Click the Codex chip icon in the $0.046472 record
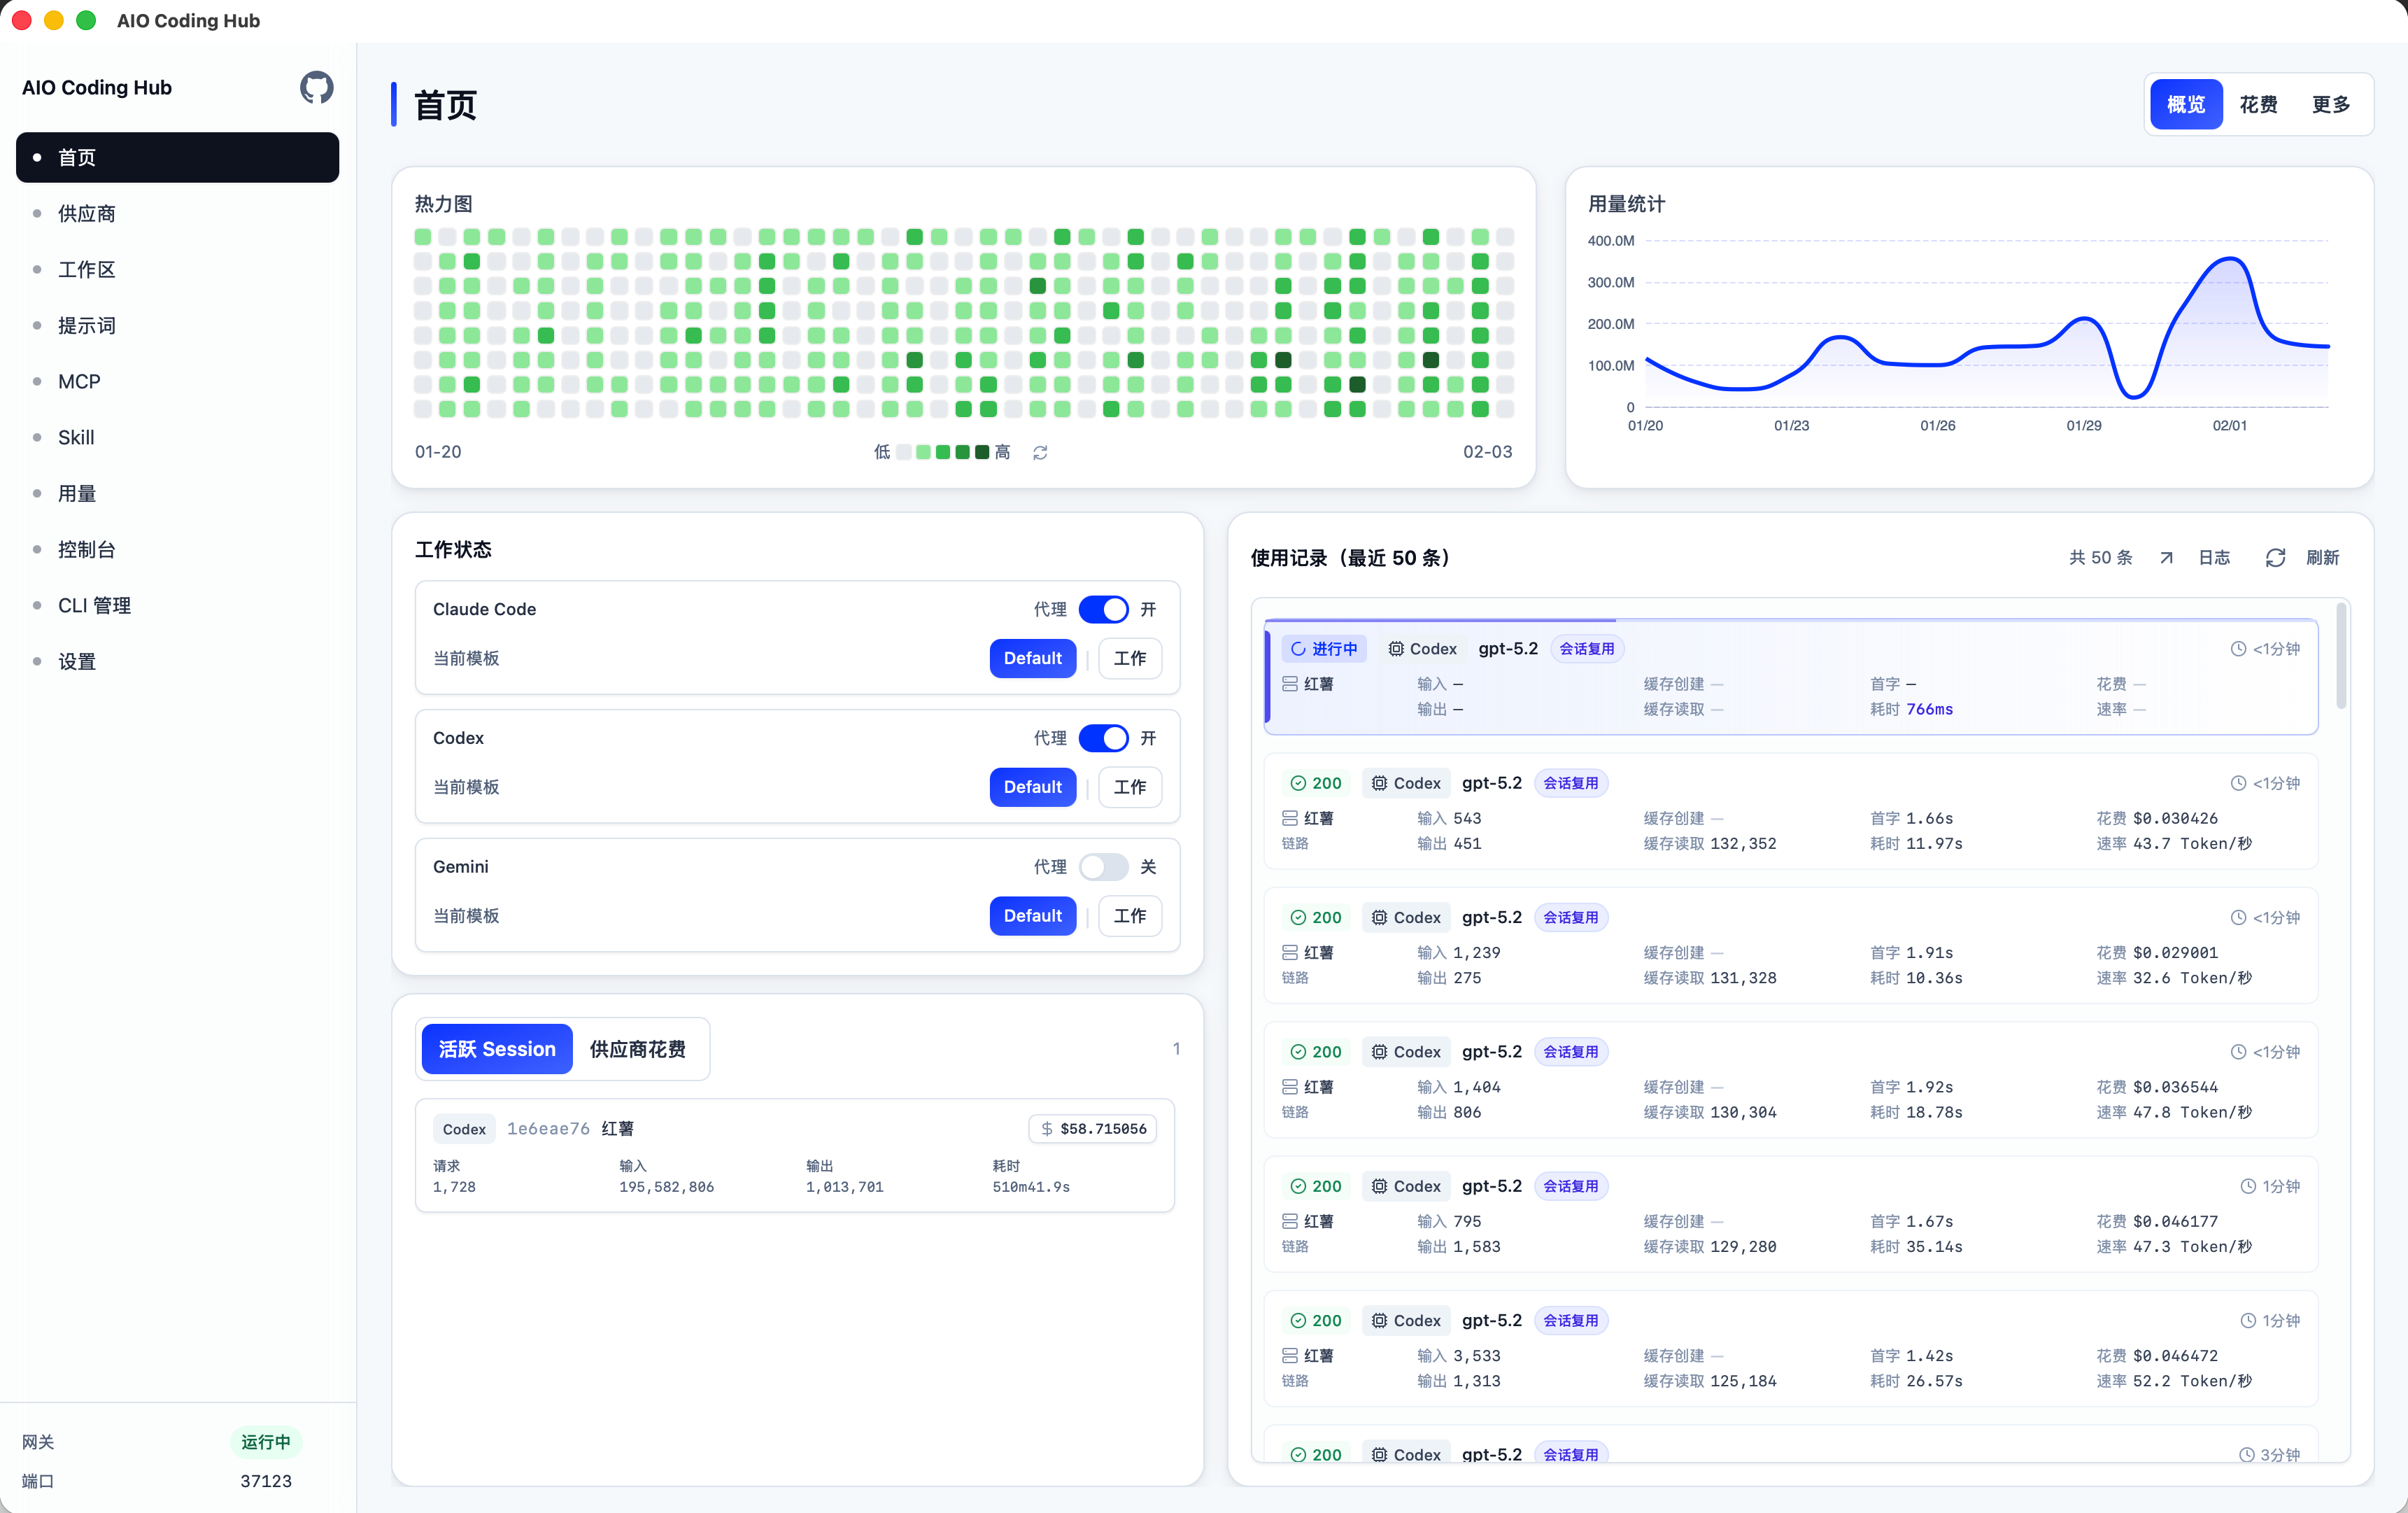2408x1513 pixels. click(1379, 1321)
